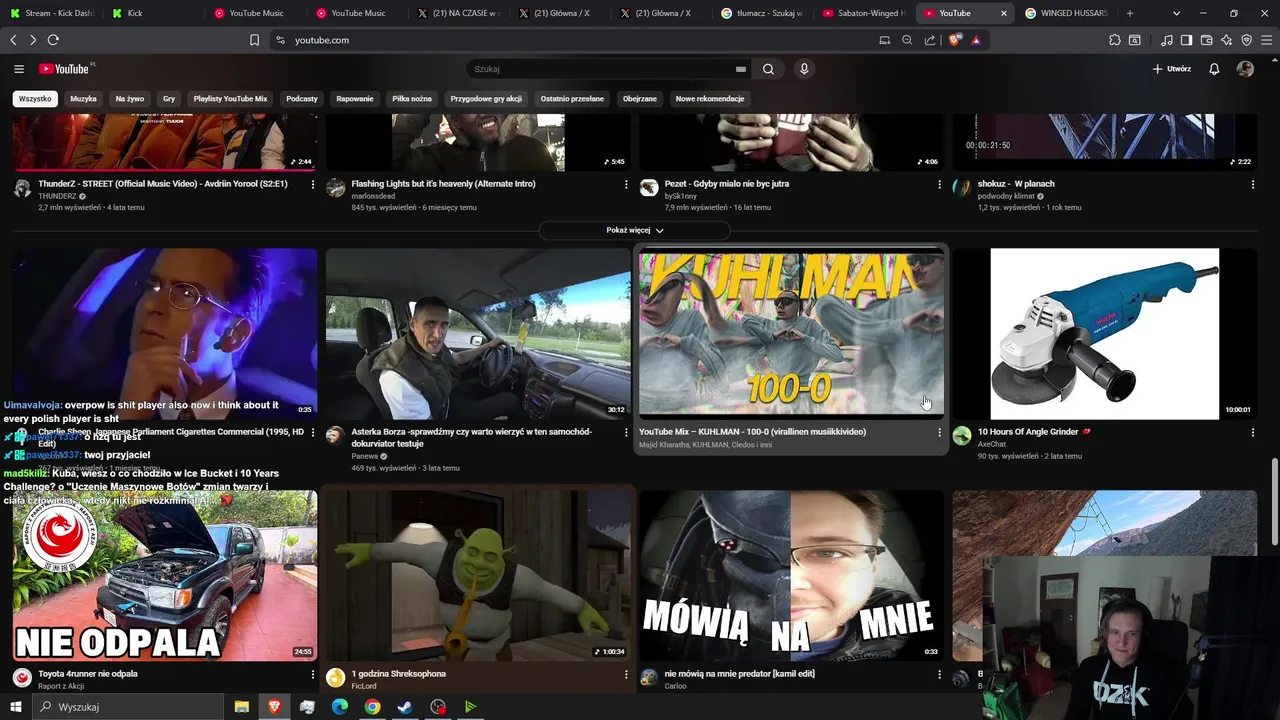Open options menu for ThunderZ STREET video
The width and height of the screenshot is (1280, 720).
tap(313, 184)
